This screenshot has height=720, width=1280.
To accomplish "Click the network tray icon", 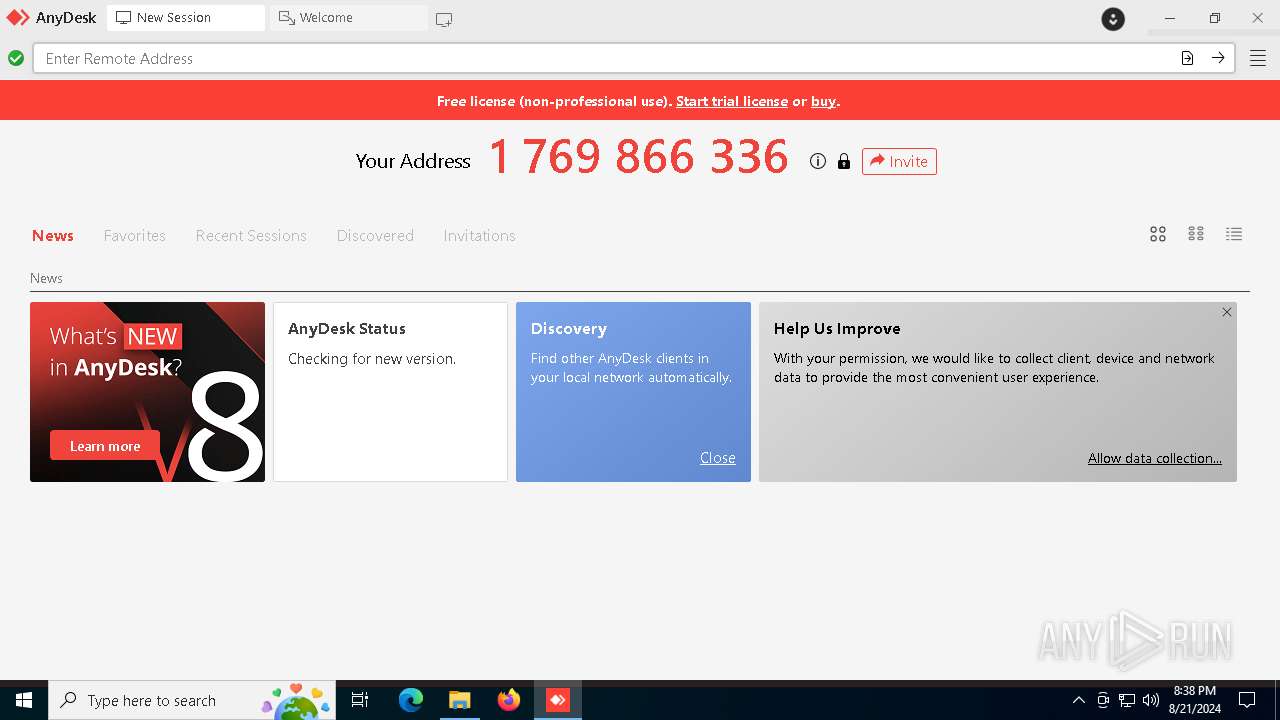I will pos(1127,700).
